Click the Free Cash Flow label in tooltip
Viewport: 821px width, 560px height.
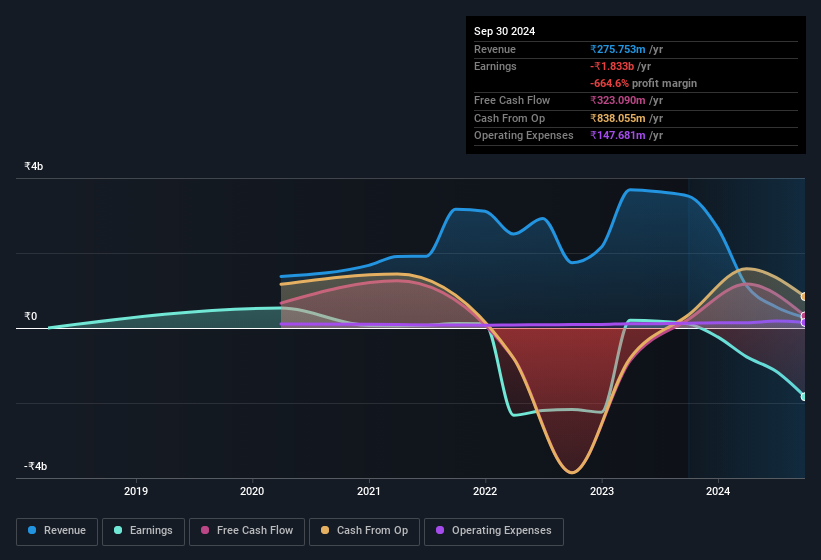click(x=512, y=100)
